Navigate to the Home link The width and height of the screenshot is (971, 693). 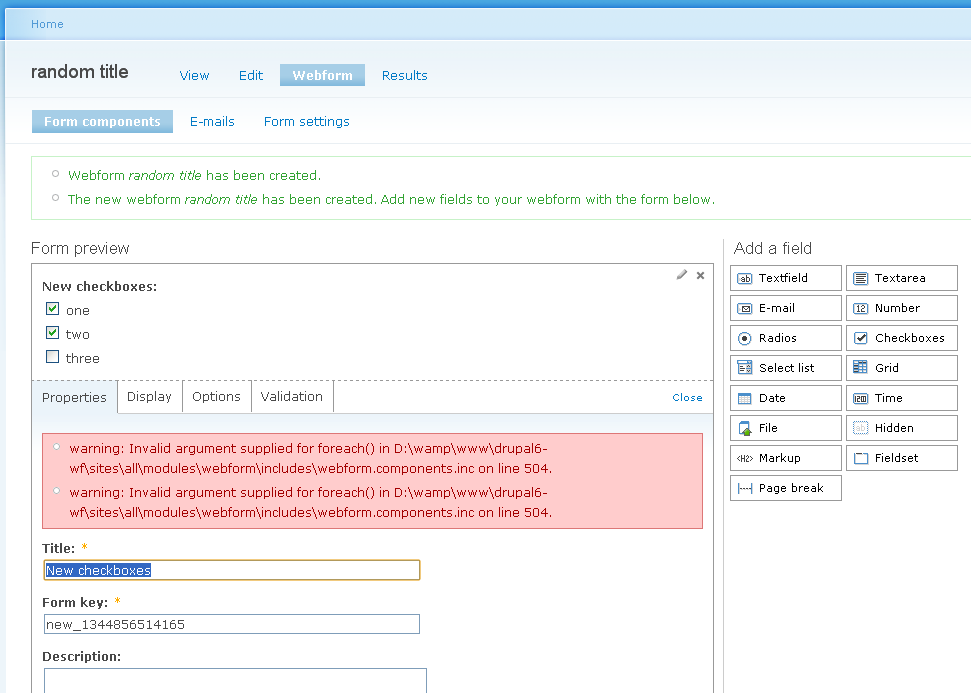[x=47, y=24]
